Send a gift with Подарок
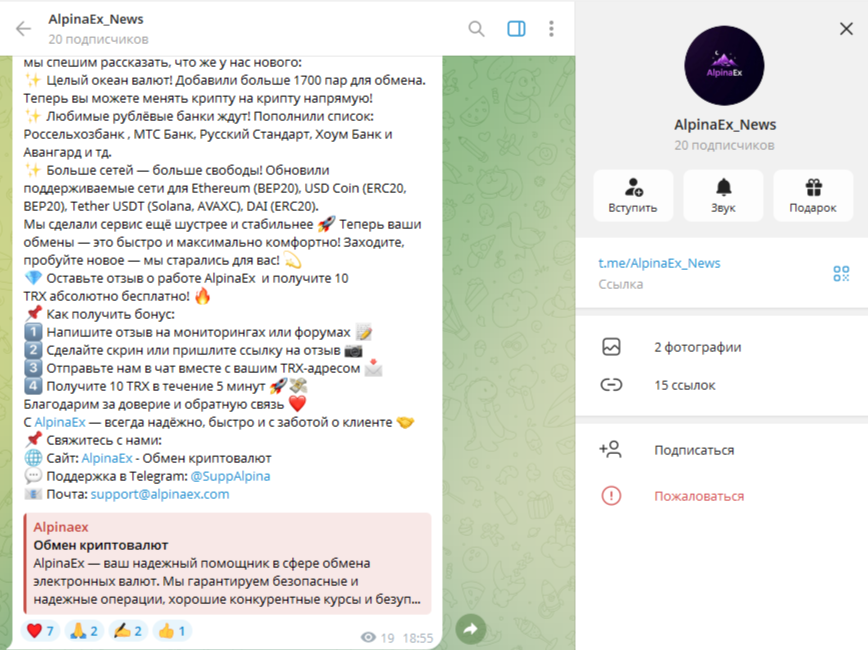The height and width of the screenshot is (650, 868). 813,195
